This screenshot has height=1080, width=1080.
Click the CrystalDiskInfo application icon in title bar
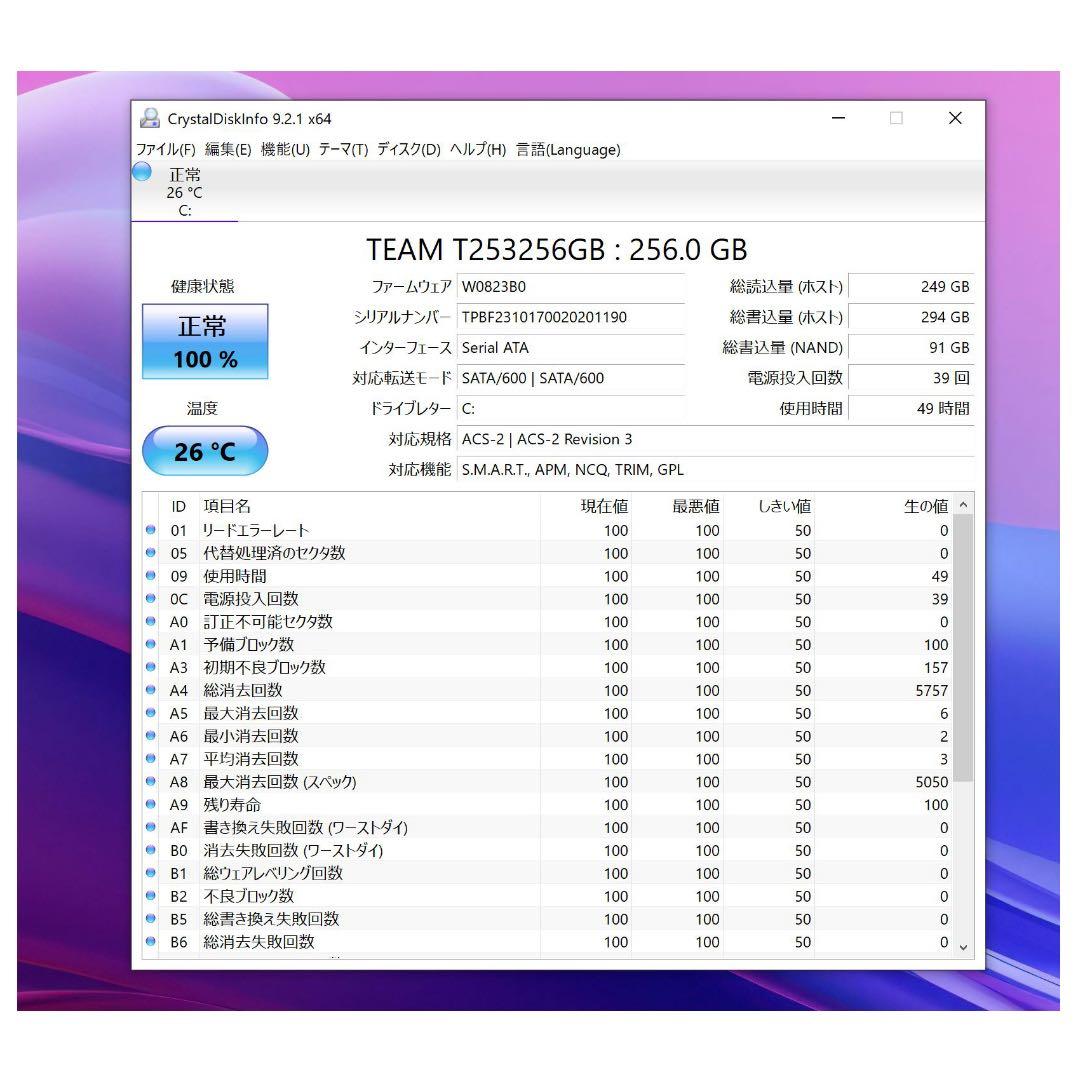click(x=150, y=118)
